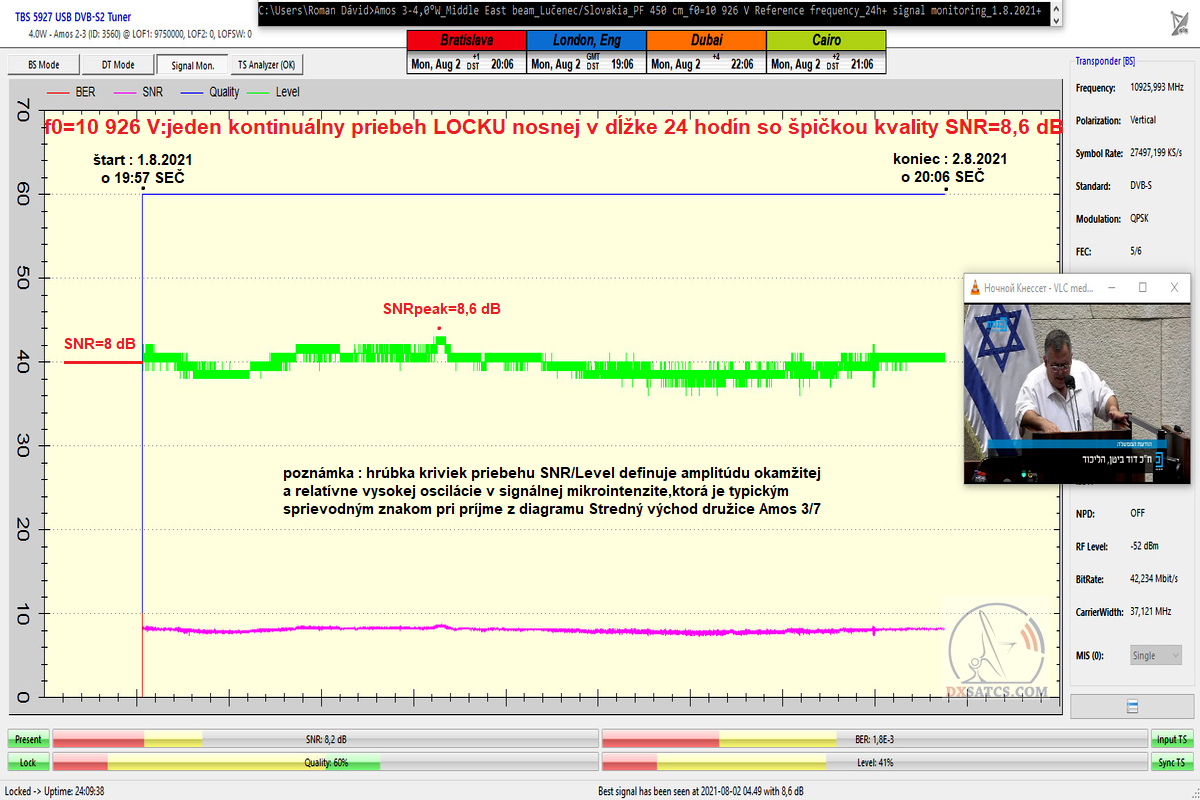Open the TS Analyzer (OK) button
The image size is (1200, 800).
(x=266, y=65)
